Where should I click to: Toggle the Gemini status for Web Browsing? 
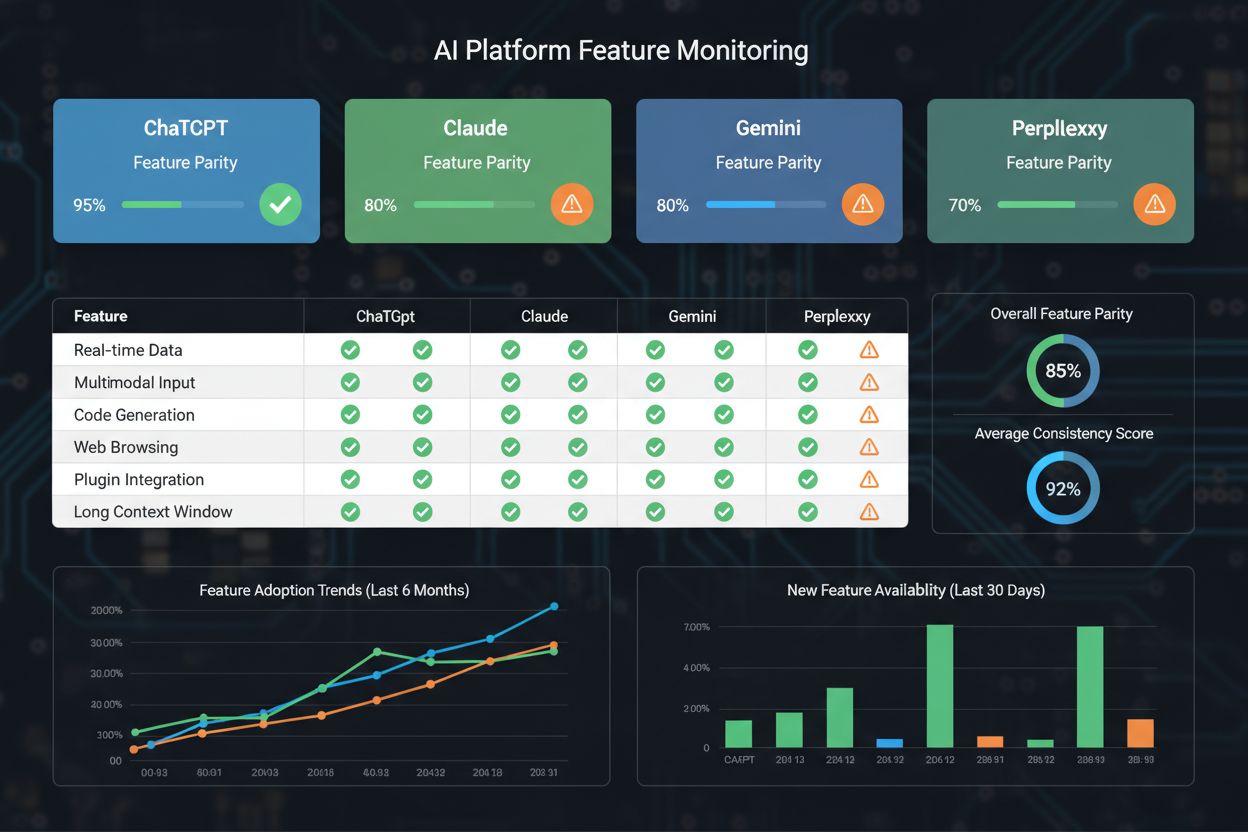[x=655, y=446]
